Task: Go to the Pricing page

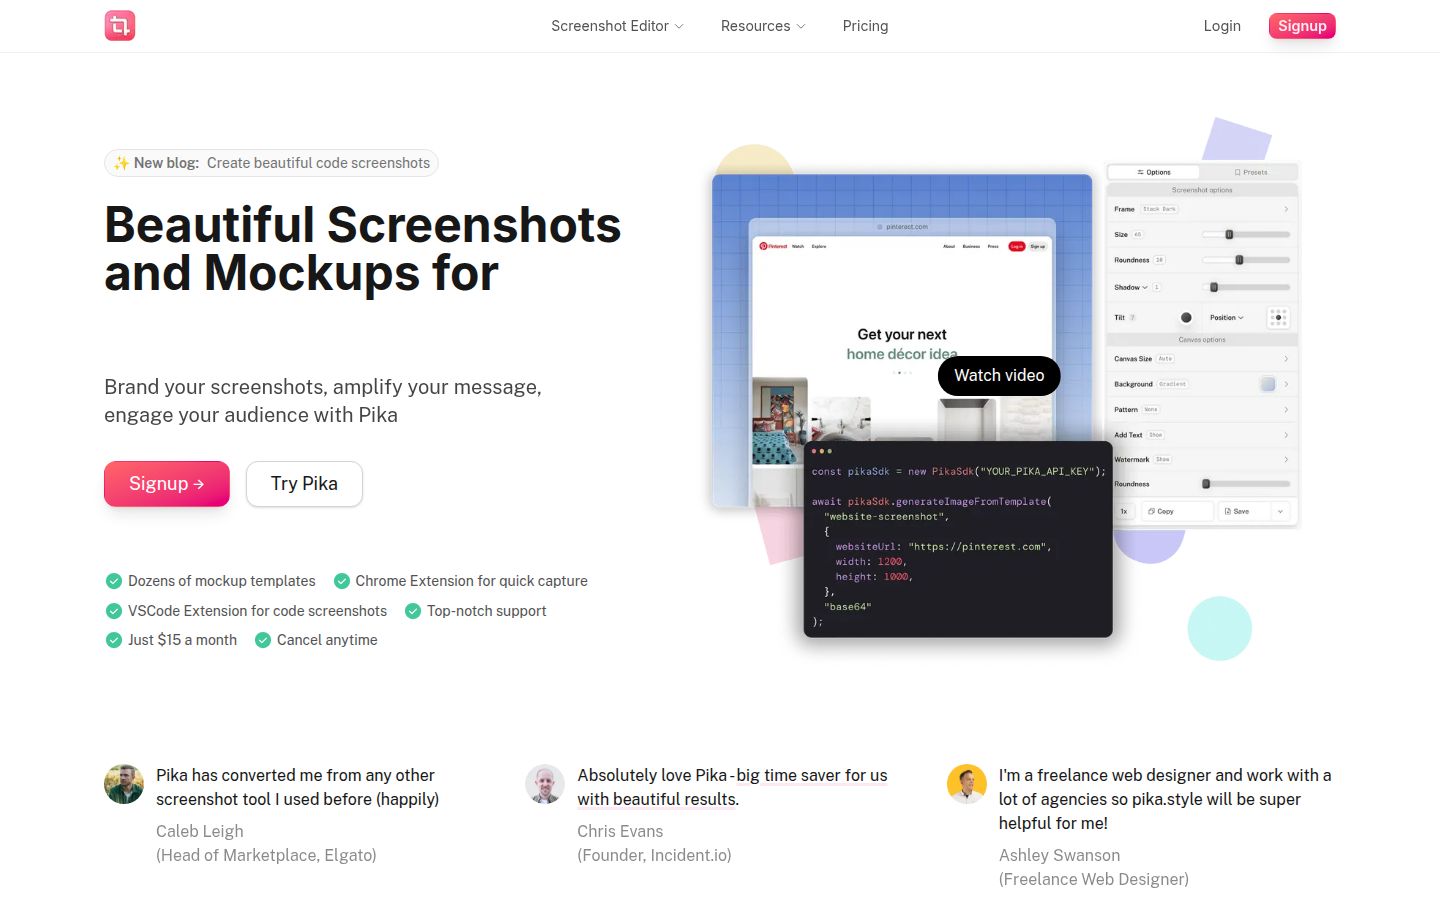Action: [x=865, y=26]
